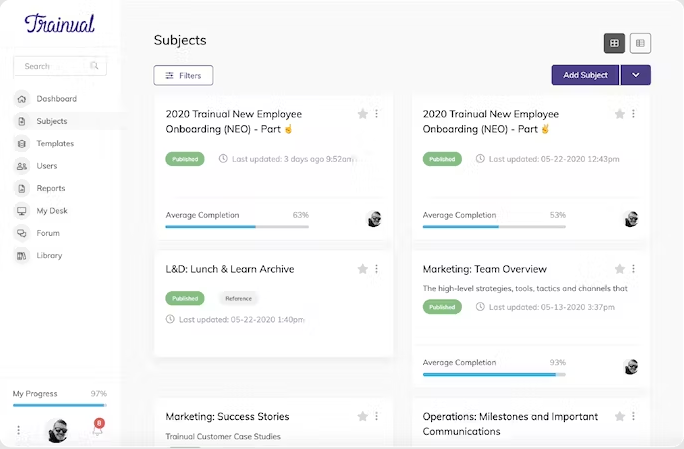This screenshot has width=684, height=449.
Task: Star the NEO Part 1 subject
Action: point(363,114)
